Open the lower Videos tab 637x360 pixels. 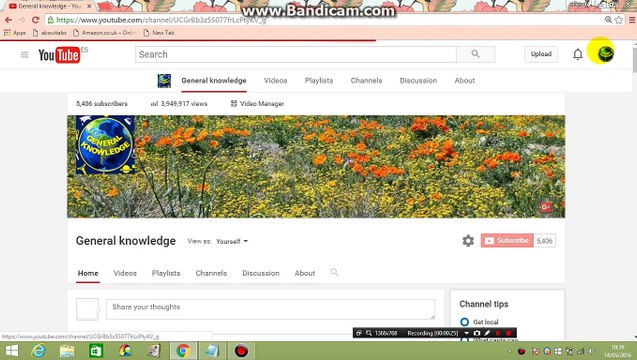click(x=125, y=273)
